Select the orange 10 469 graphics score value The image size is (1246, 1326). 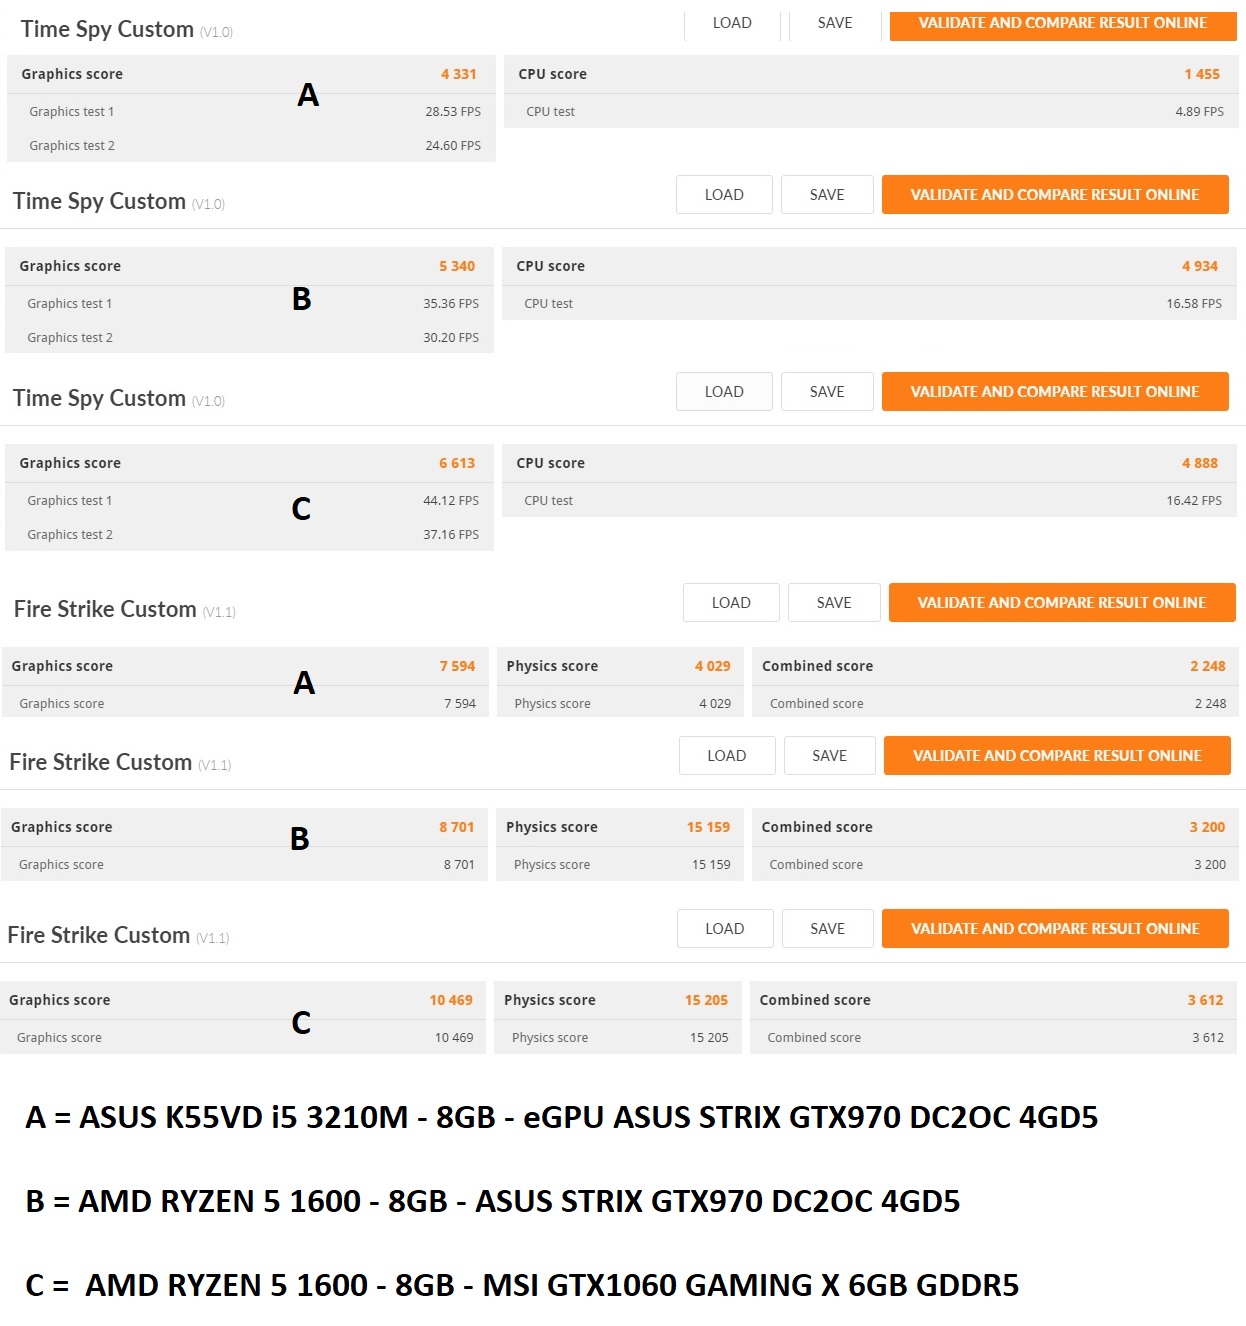point(451,1000)
